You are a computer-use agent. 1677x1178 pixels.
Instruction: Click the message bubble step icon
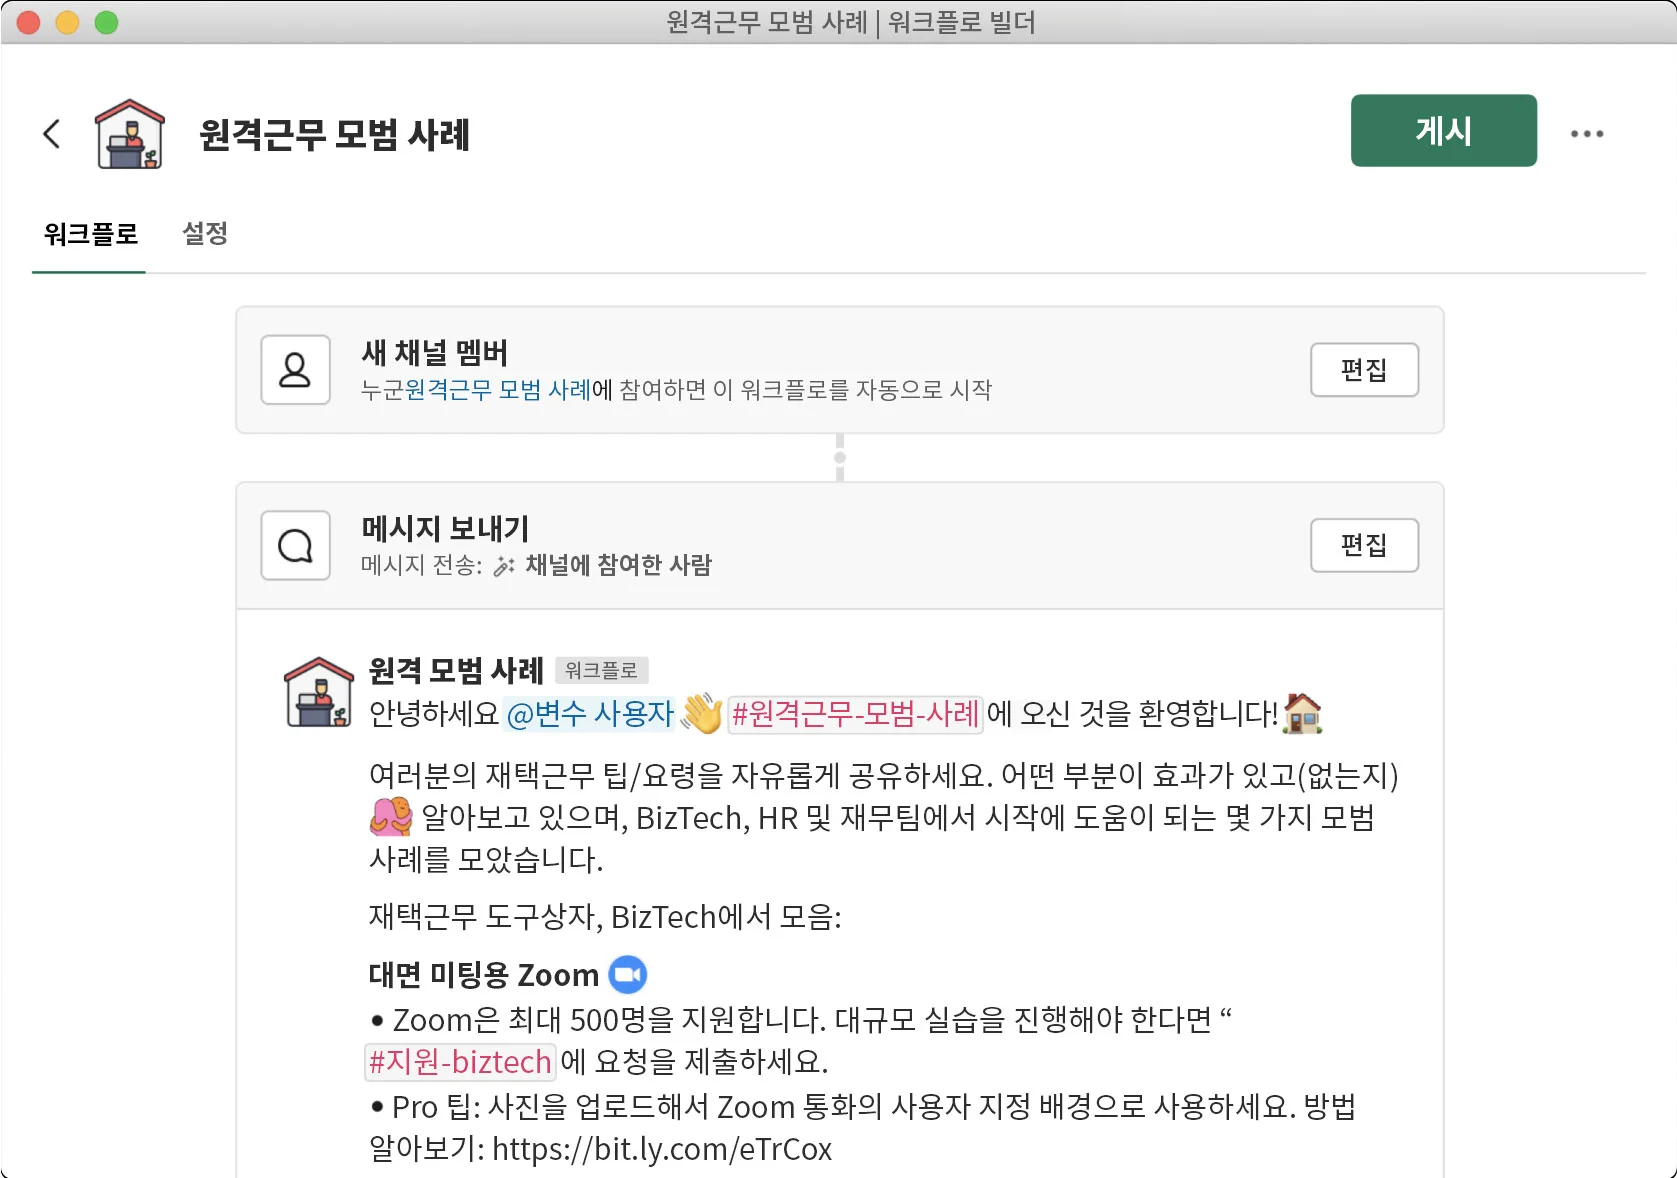295,546
